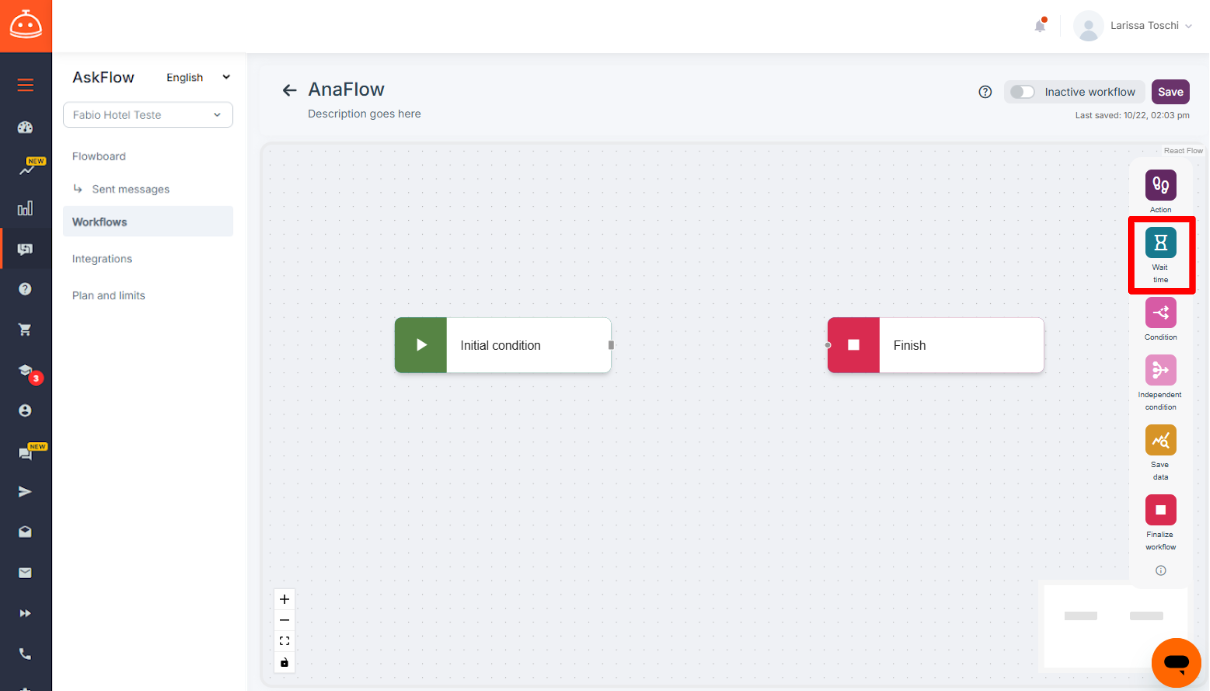Expand the hamburger sidebar menu
Image resolution: width=1210 pixels, height=691 pixels.
(x=25, y=85)
